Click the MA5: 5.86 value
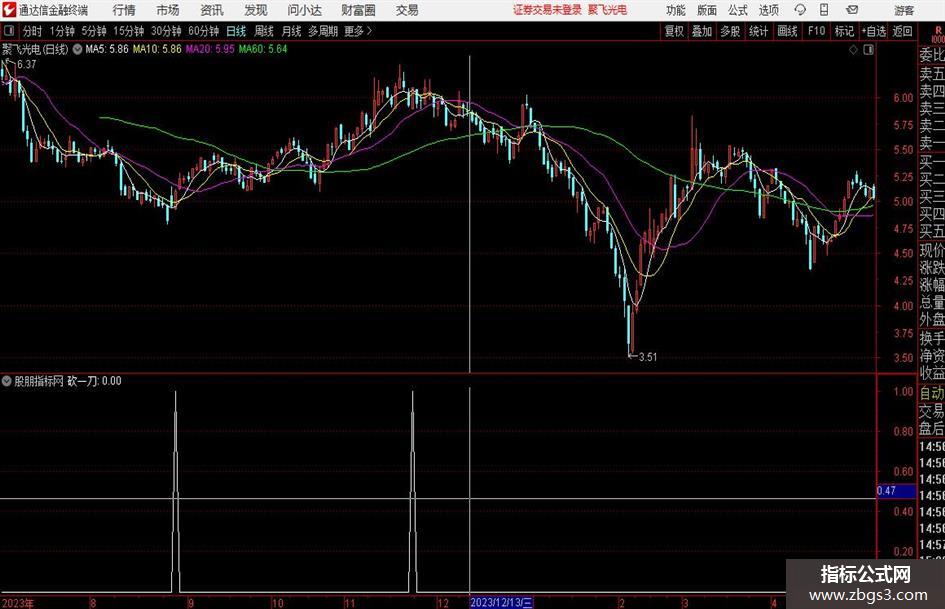Screen dimensions: 945x609 (x=107, y=49)
